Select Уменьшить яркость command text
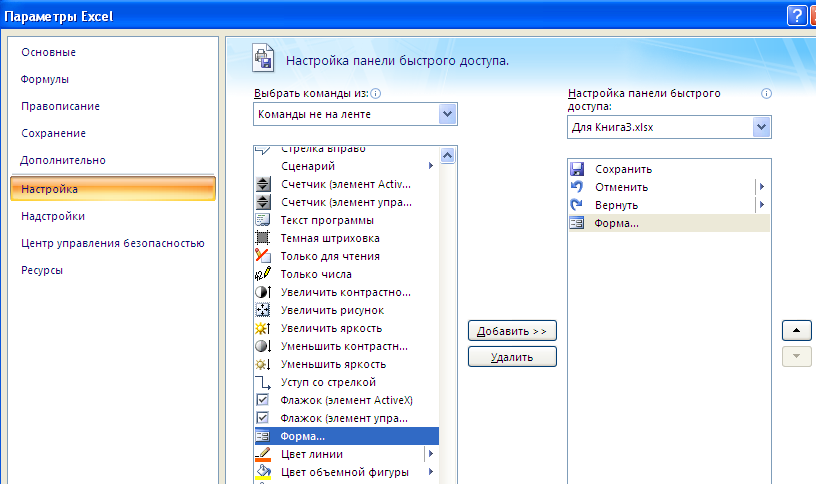 (x=333, y=364)
